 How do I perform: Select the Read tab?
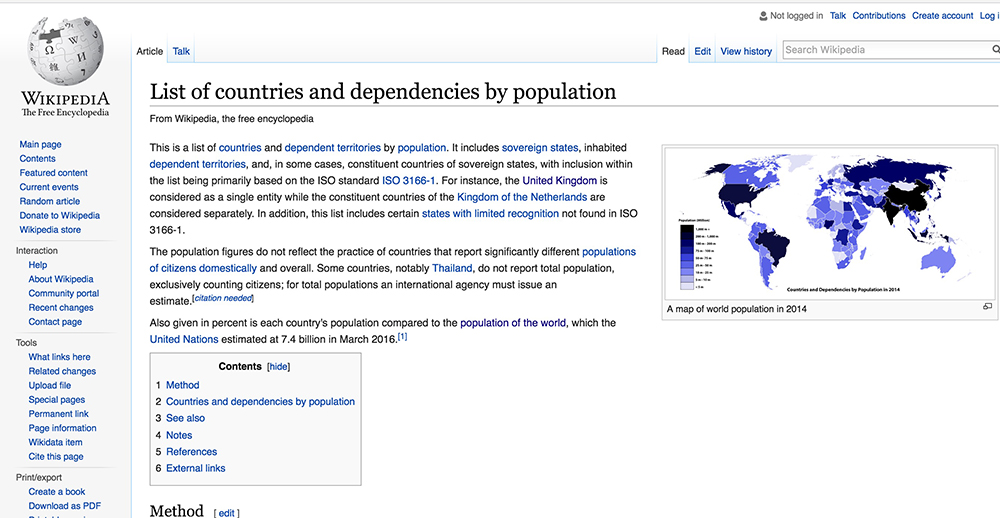[673, 52]
